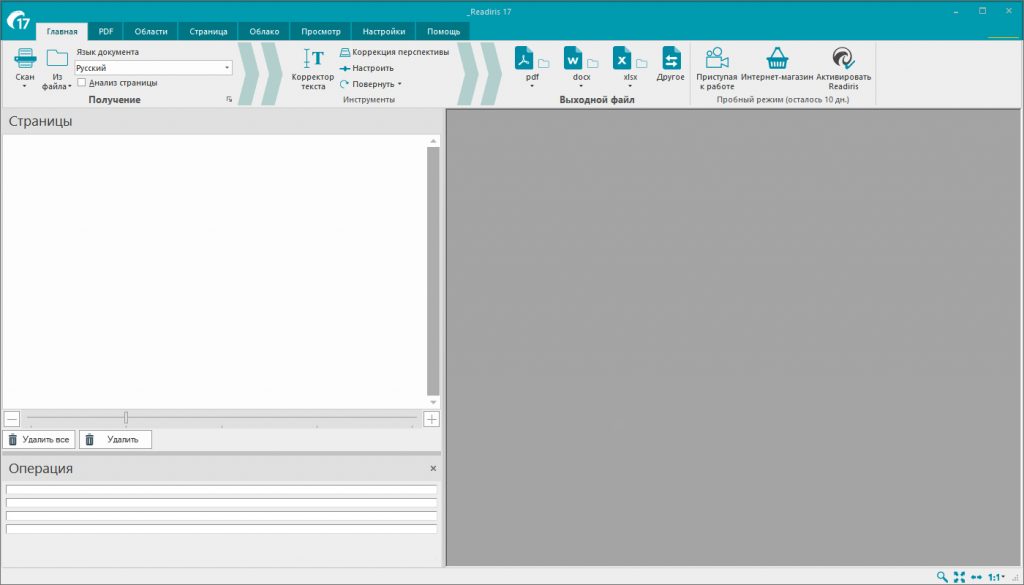
Task: Click the Скан scanner icon
Action: tap(25, 59)
